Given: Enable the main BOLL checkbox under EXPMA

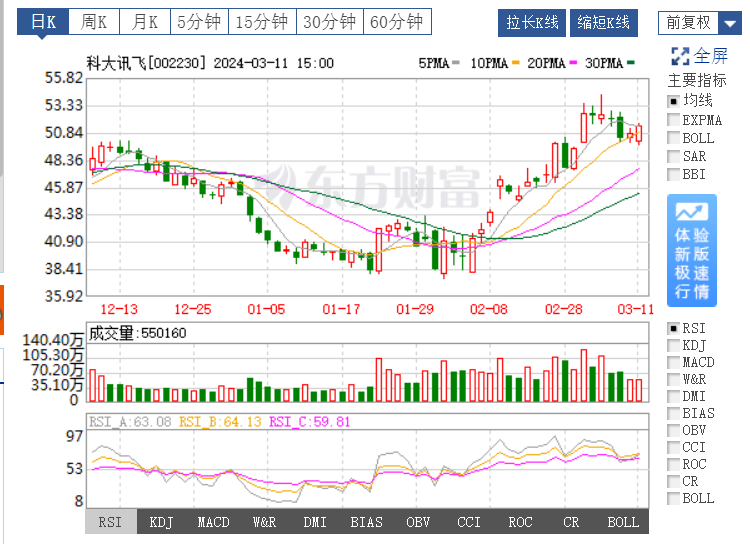Looking at the screenshot, I should pos(673,138).
